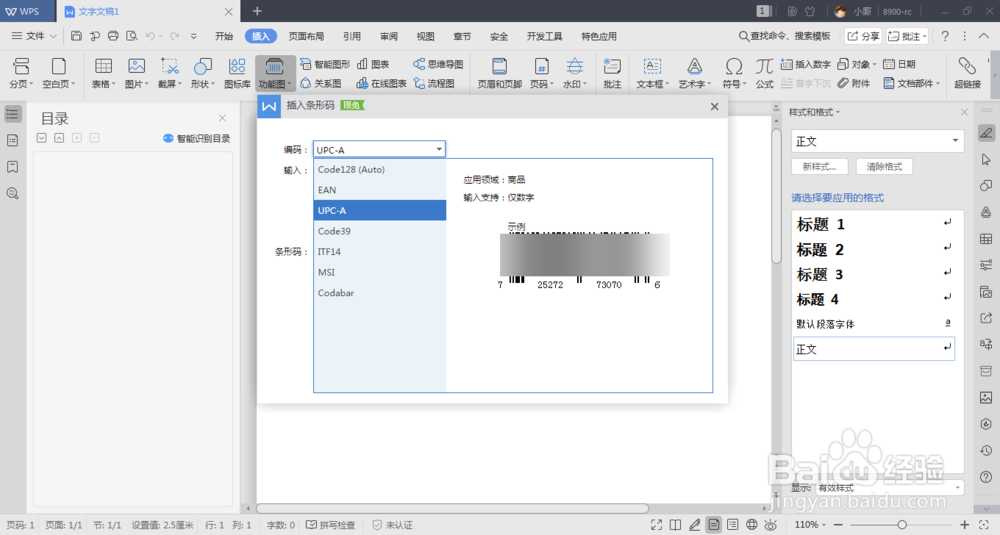
Task: Expand the 文件 menu dropdown arrow
Action: [54, 36]
